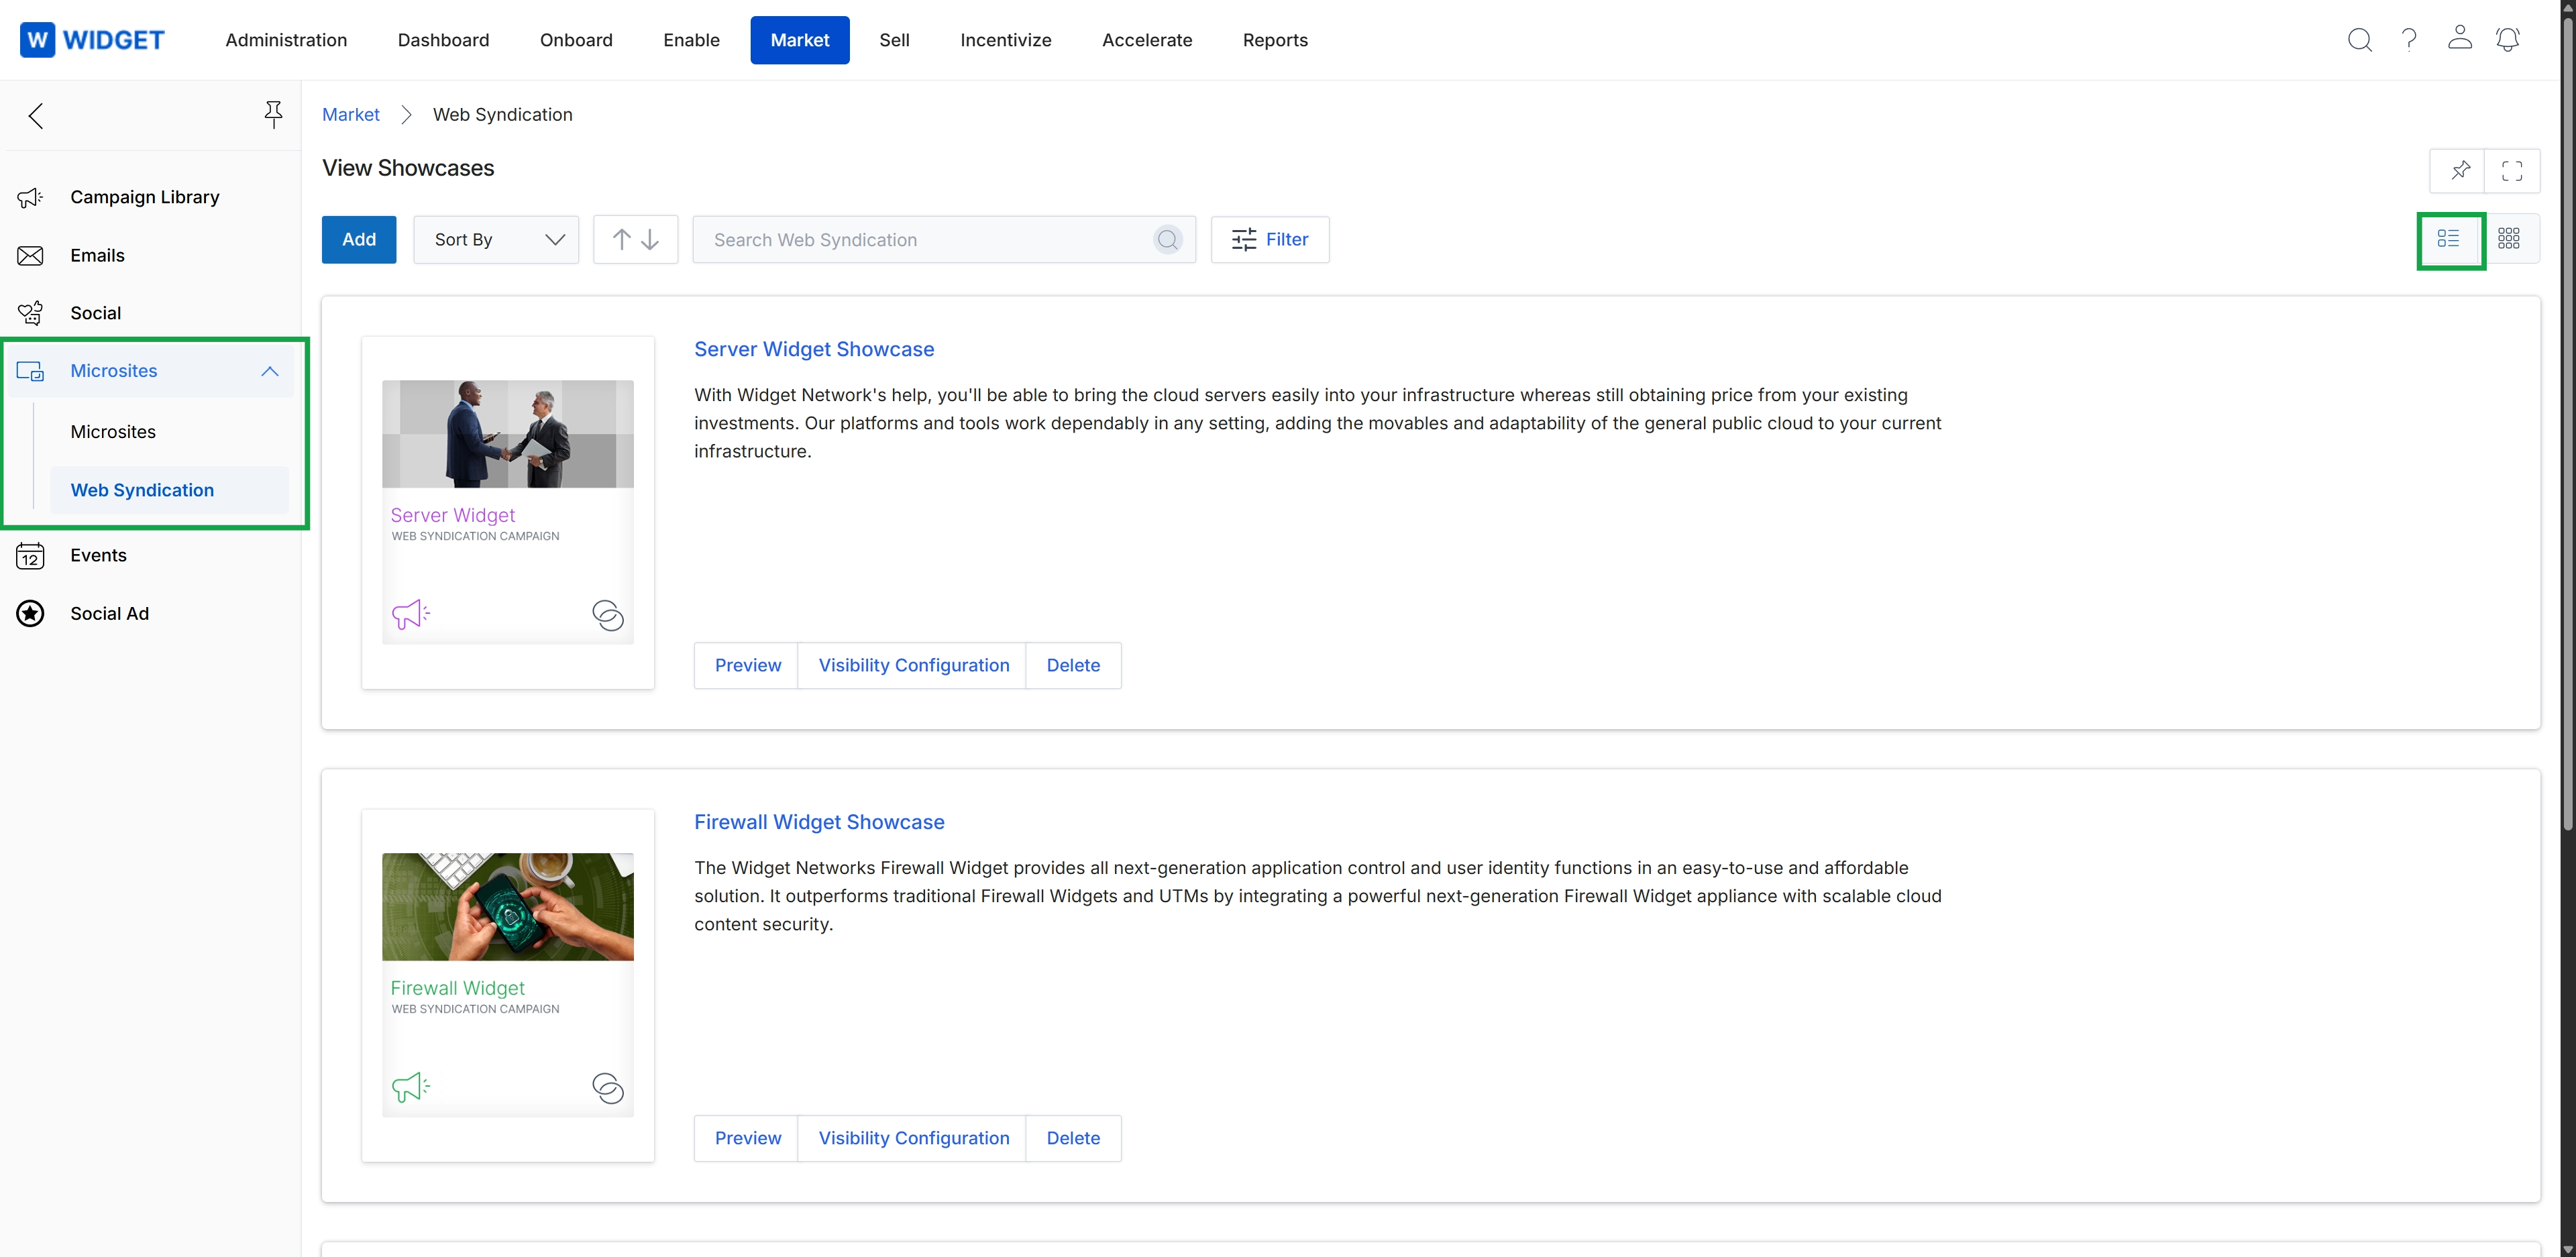
Task: Click the Microsites monitor icon
Action: (31, 371)
